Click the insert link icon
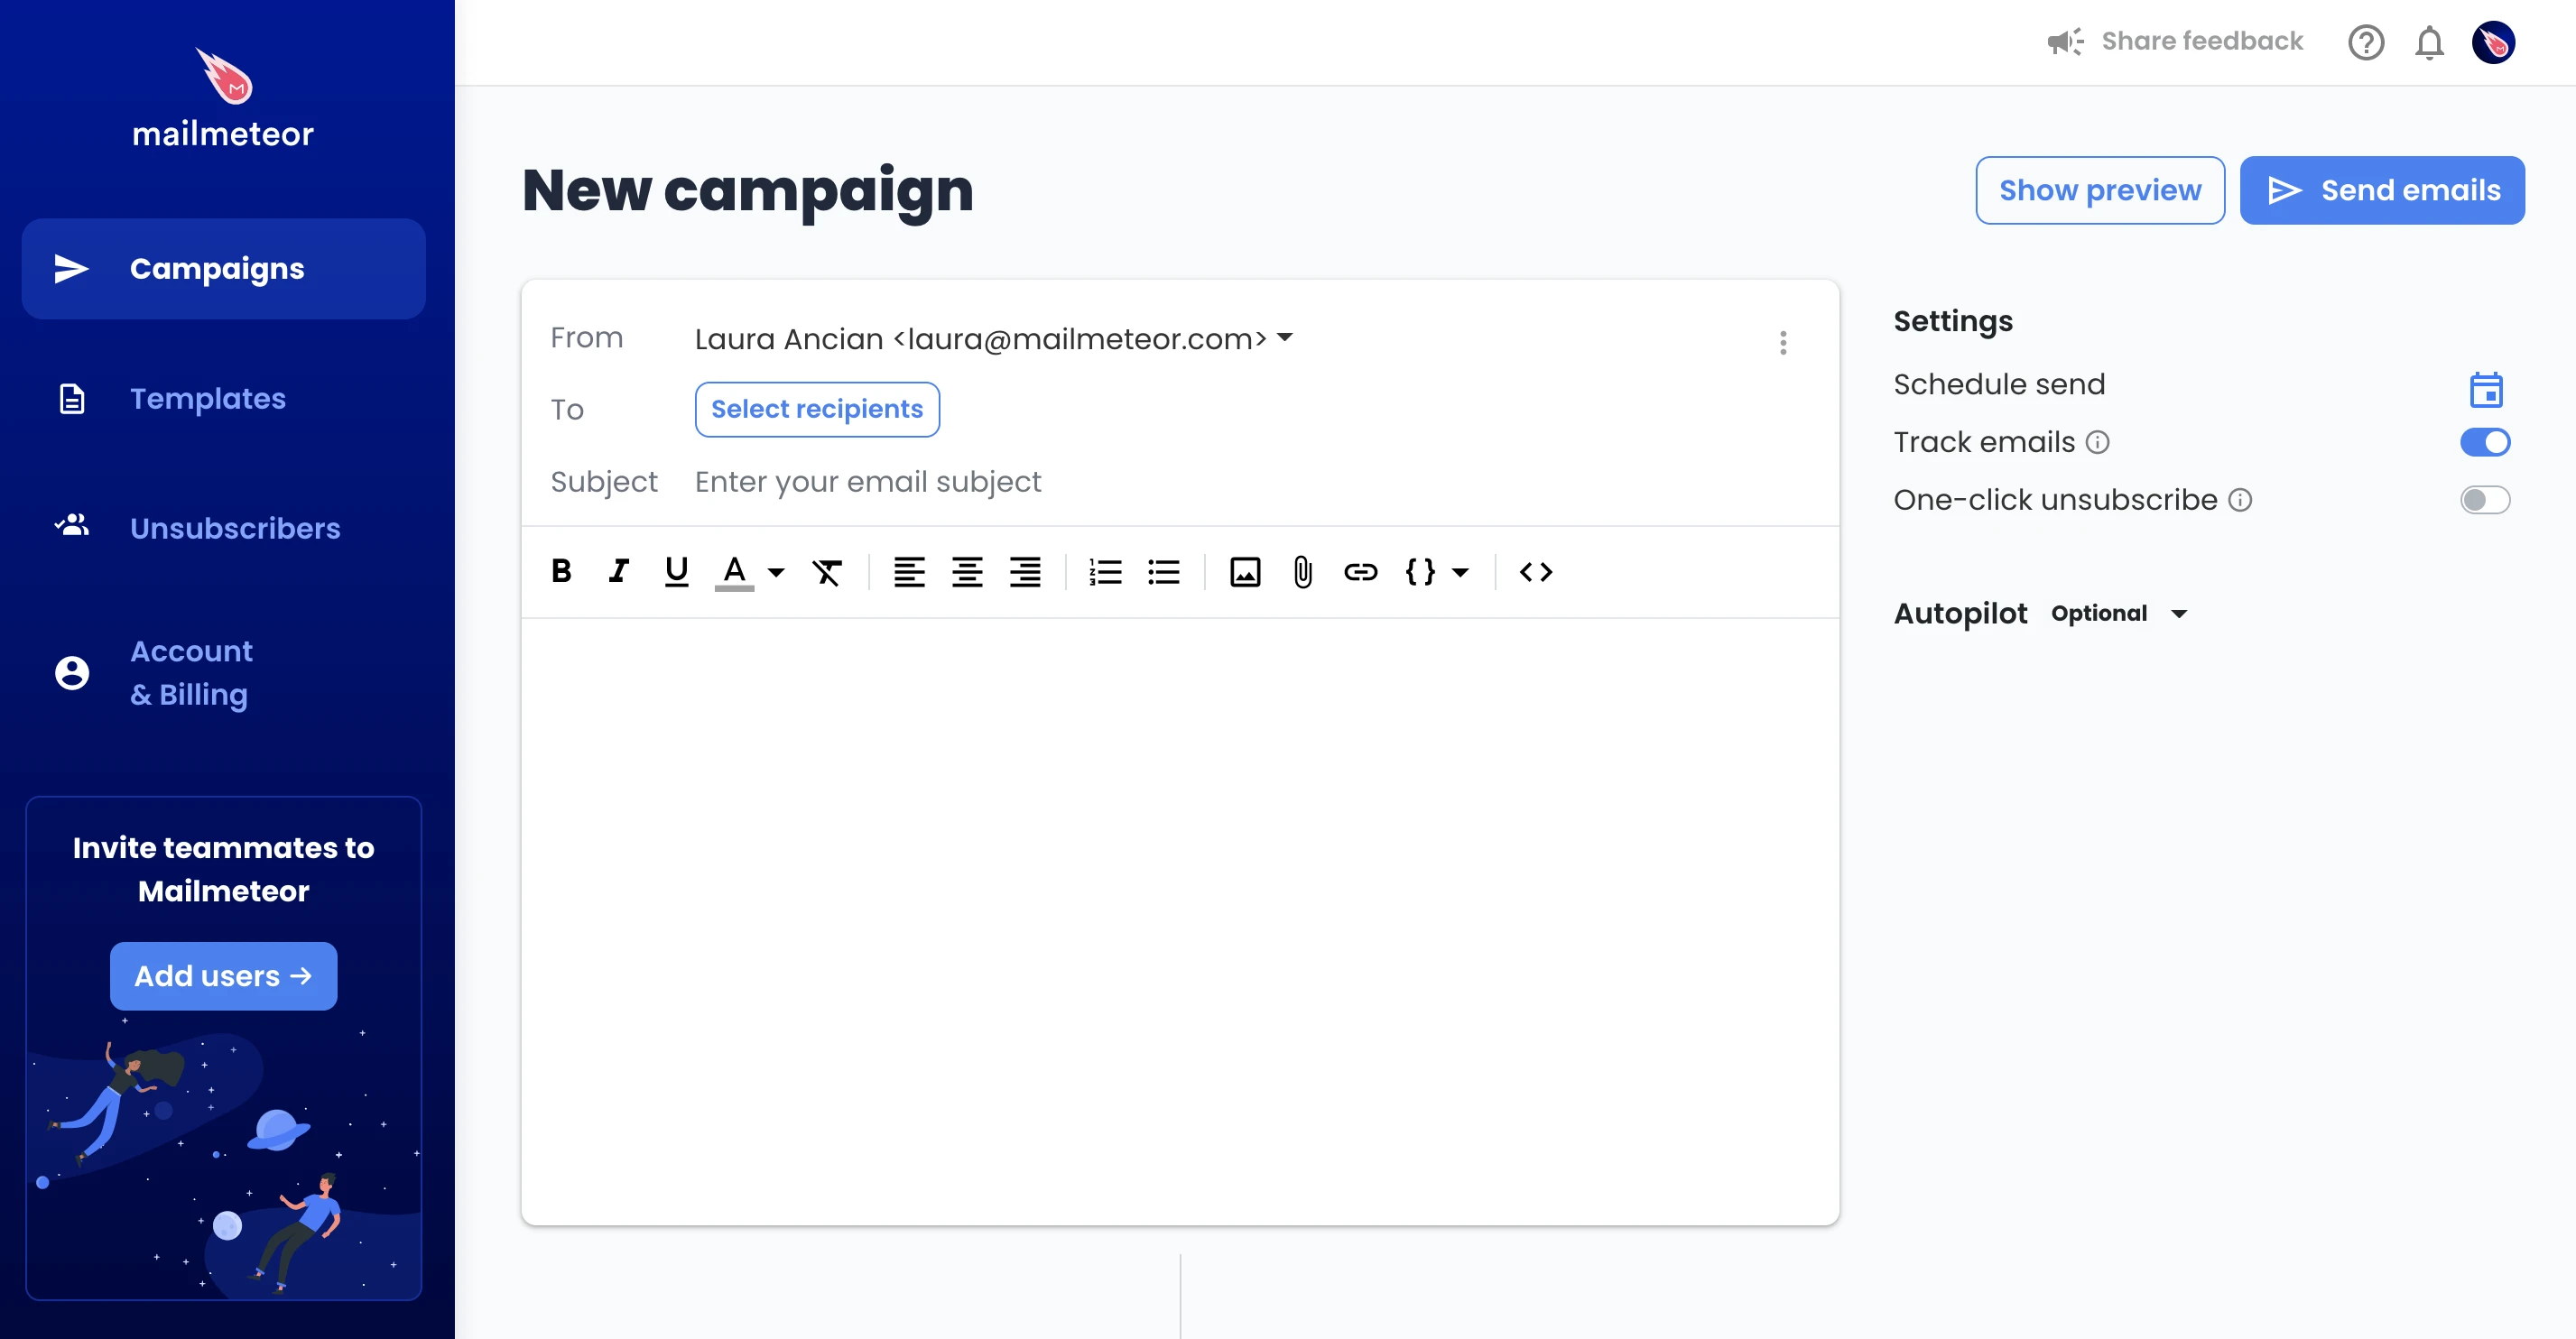2576x1339 pixels. [x=1359, y=570]
